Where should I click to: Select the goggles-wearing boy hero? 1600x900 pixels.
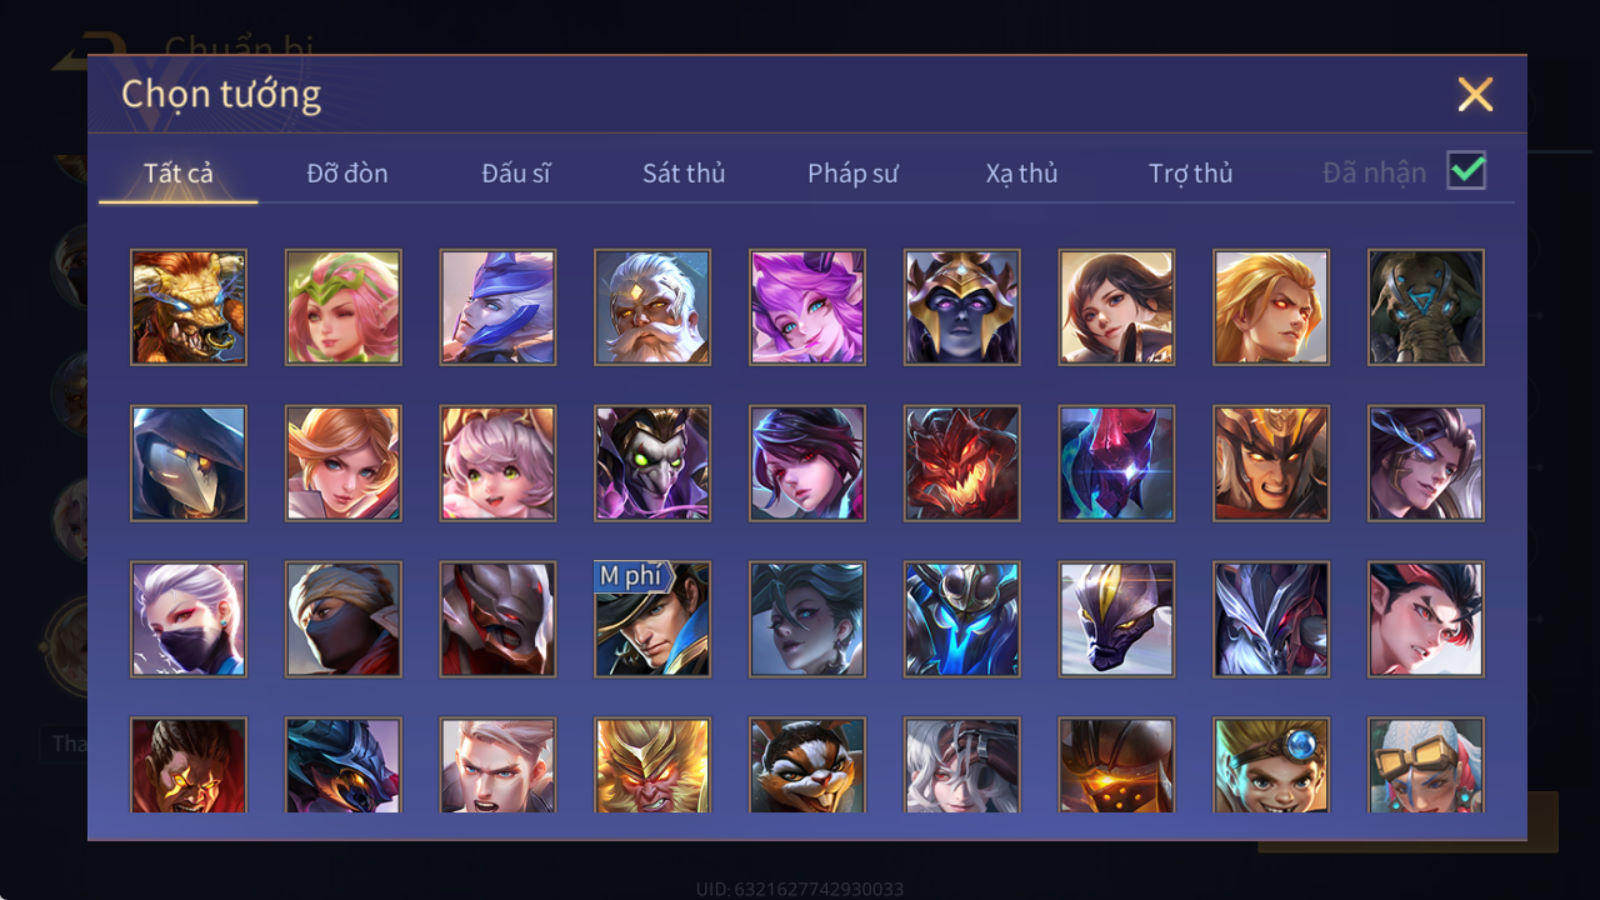click(1271, 765)
